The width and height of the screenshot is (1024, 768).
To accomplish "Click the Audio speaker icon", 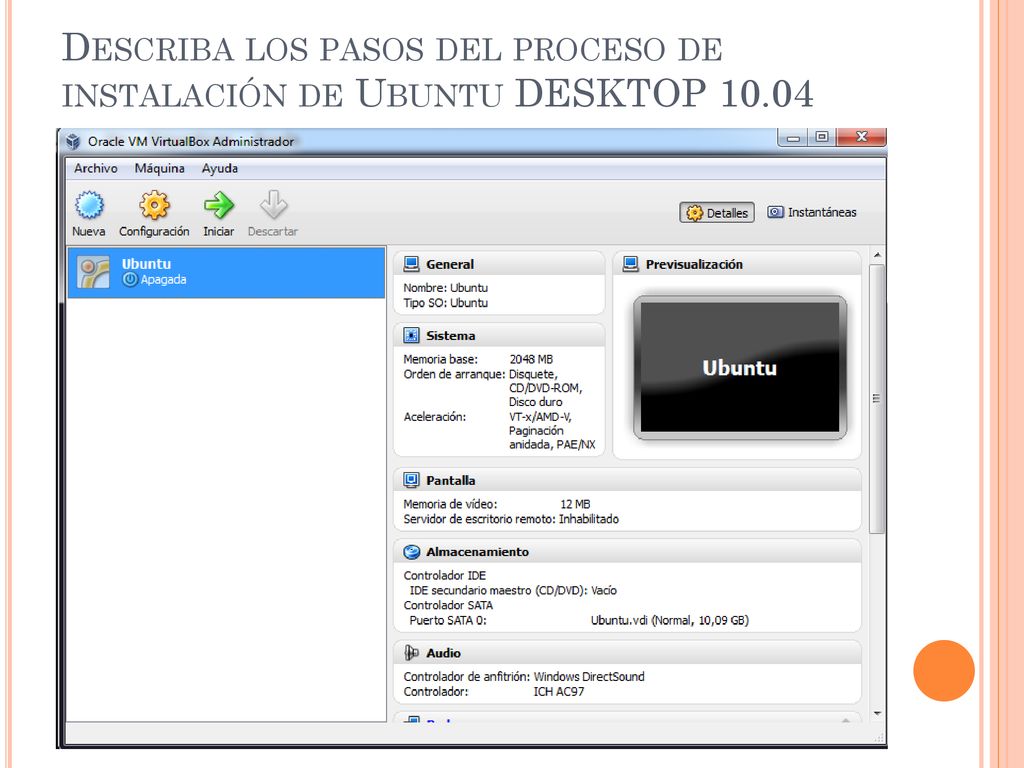I will click(411, 653).
